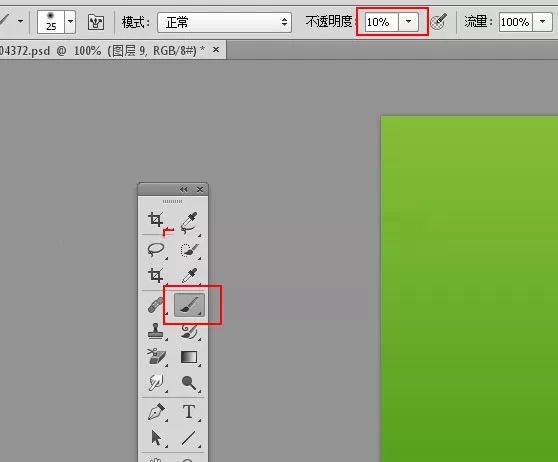Open the flow 流量 dropdown arrow
Viewport: 558px width, 462px height.
[542, 22]
